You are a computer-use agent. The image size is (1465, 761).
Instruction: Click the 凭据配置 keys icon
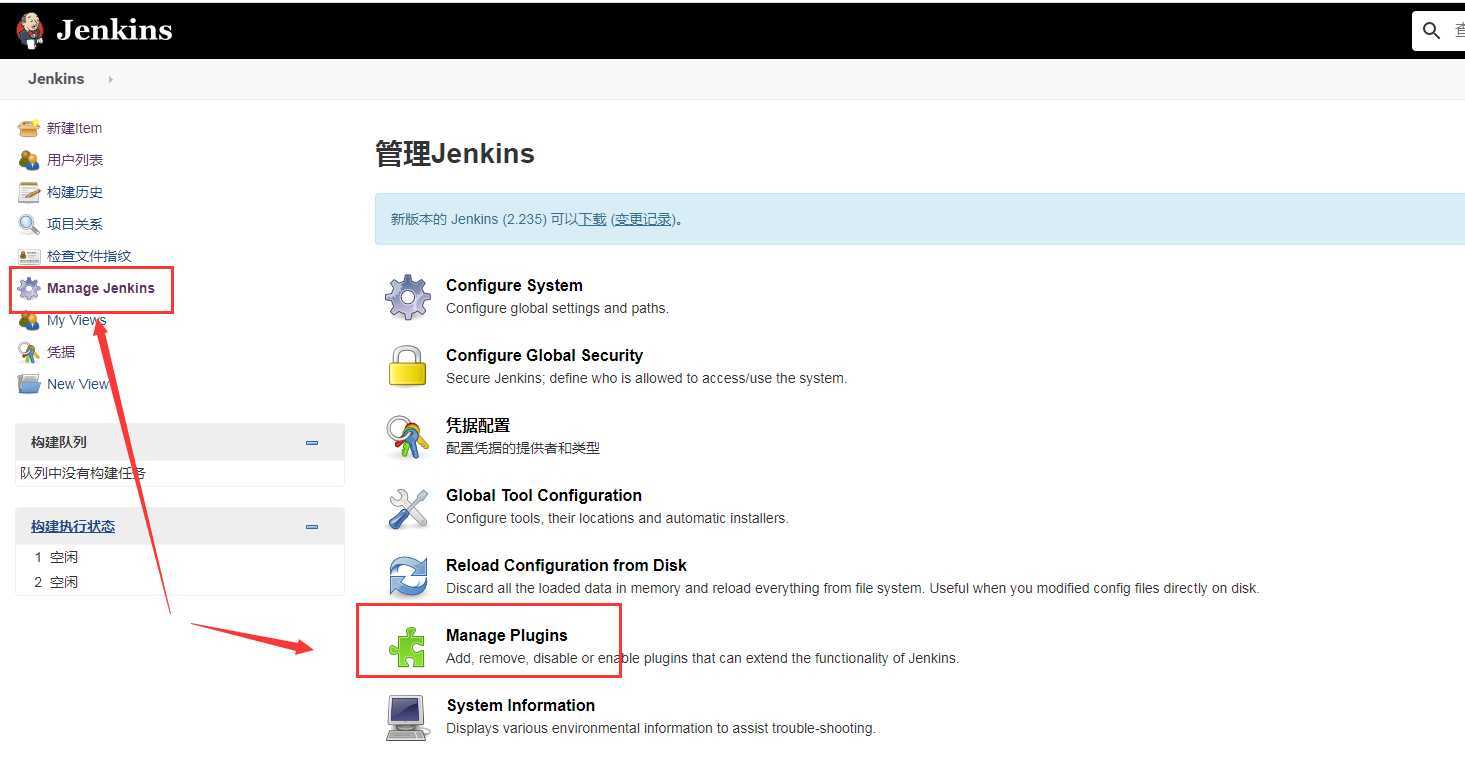(x=408, y=437)
